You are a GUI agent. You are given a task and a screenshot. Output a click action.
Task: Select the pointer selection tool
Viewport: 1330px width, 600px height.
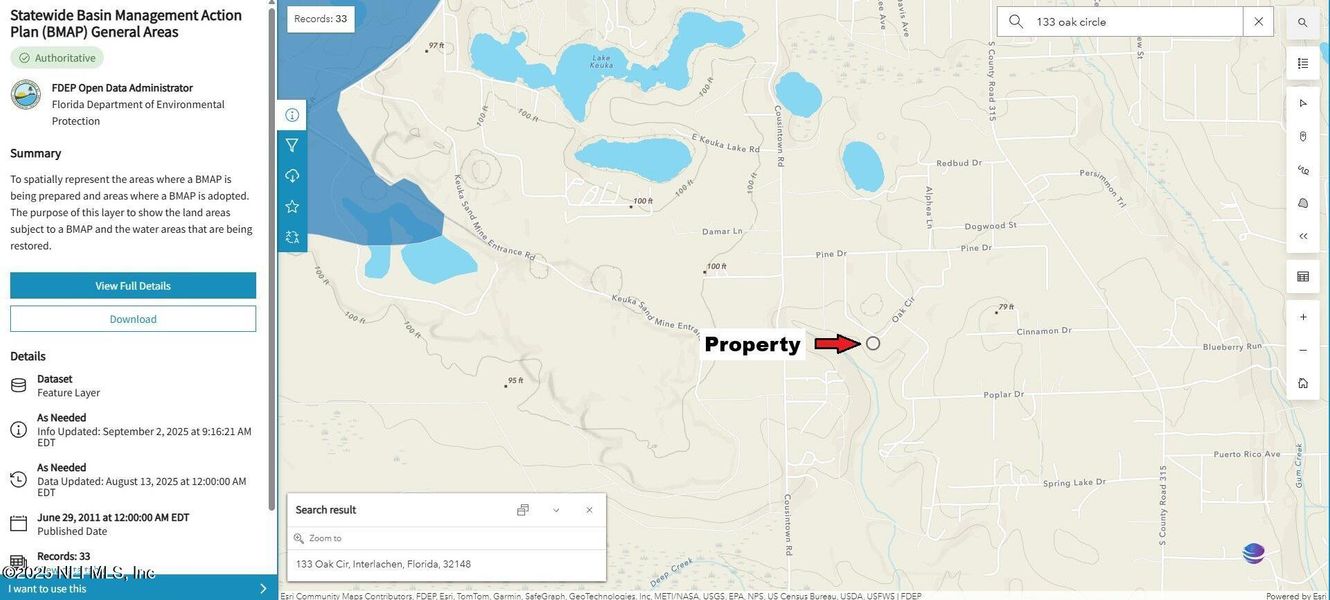(x=1303, y=103)
